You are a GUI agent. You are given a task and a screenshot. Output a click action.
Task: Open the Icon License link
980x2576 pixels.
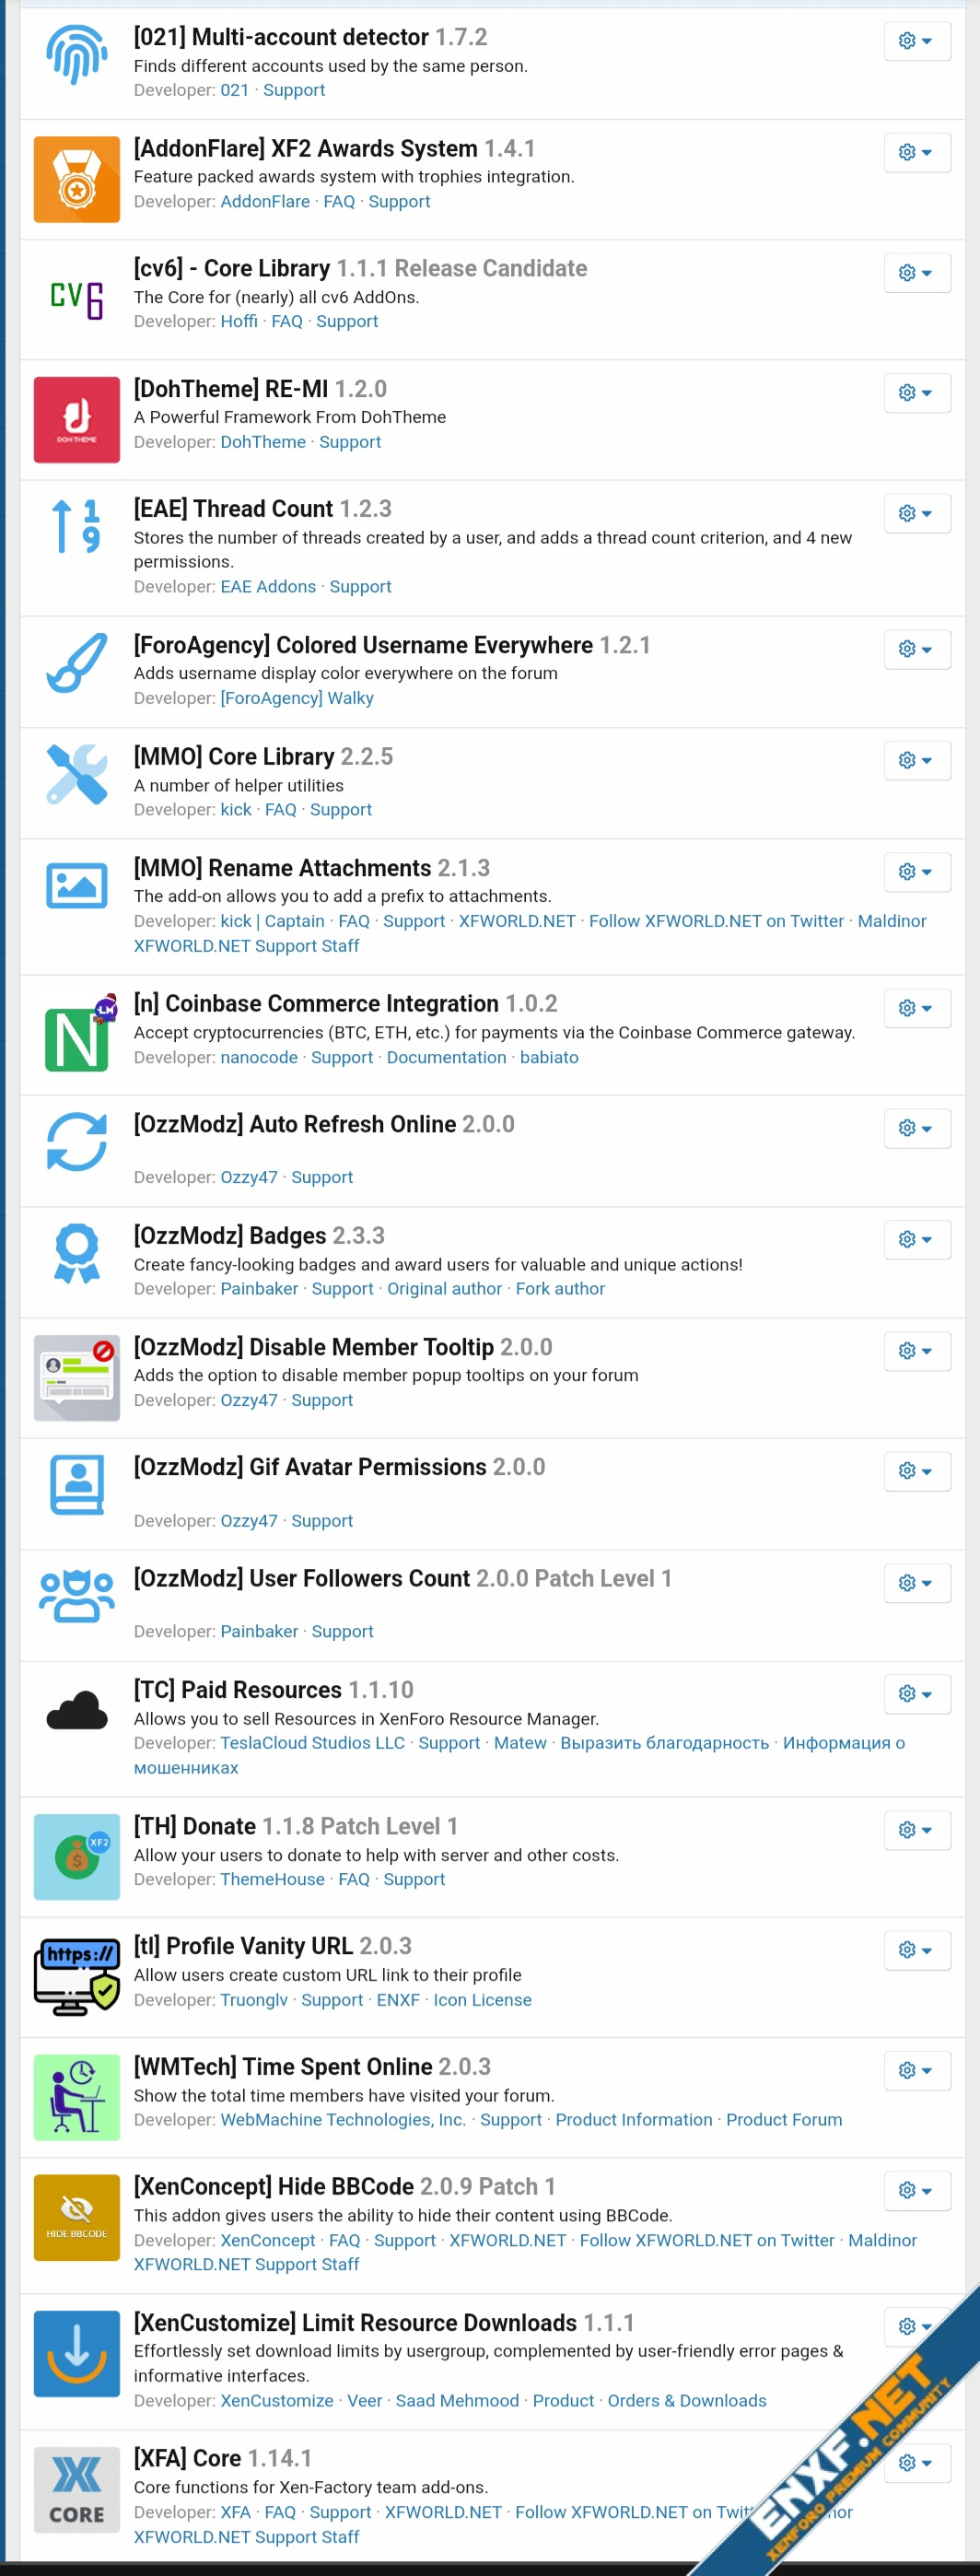coord(482,1999)
